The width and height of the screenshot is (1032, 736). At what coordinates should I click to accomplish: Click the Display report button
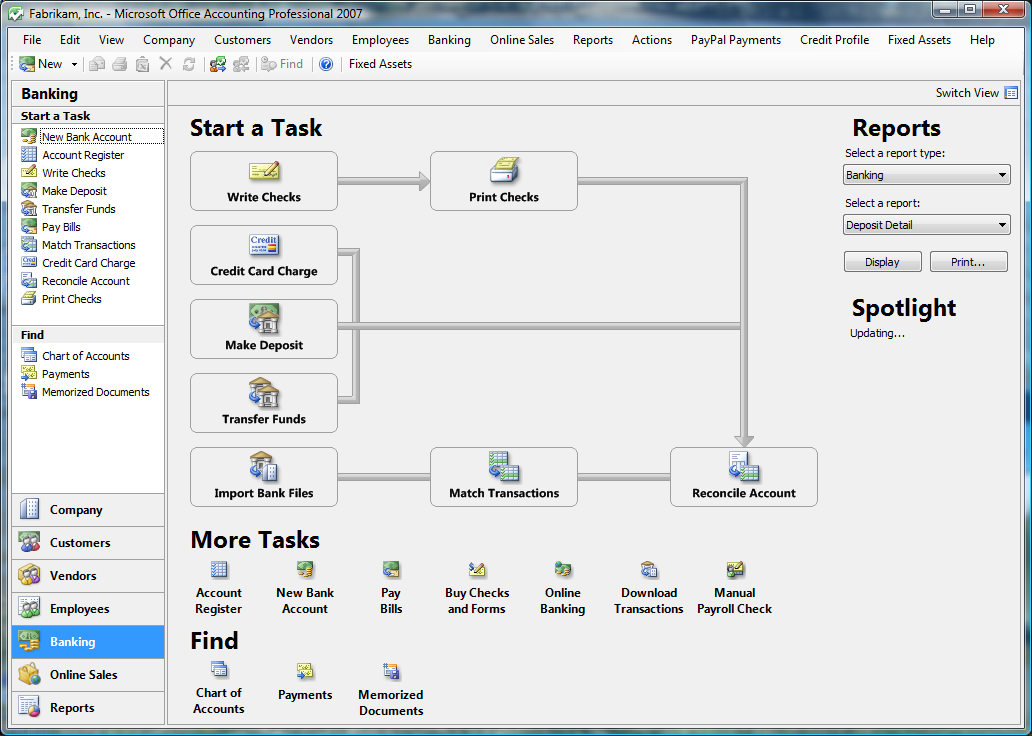883,262
